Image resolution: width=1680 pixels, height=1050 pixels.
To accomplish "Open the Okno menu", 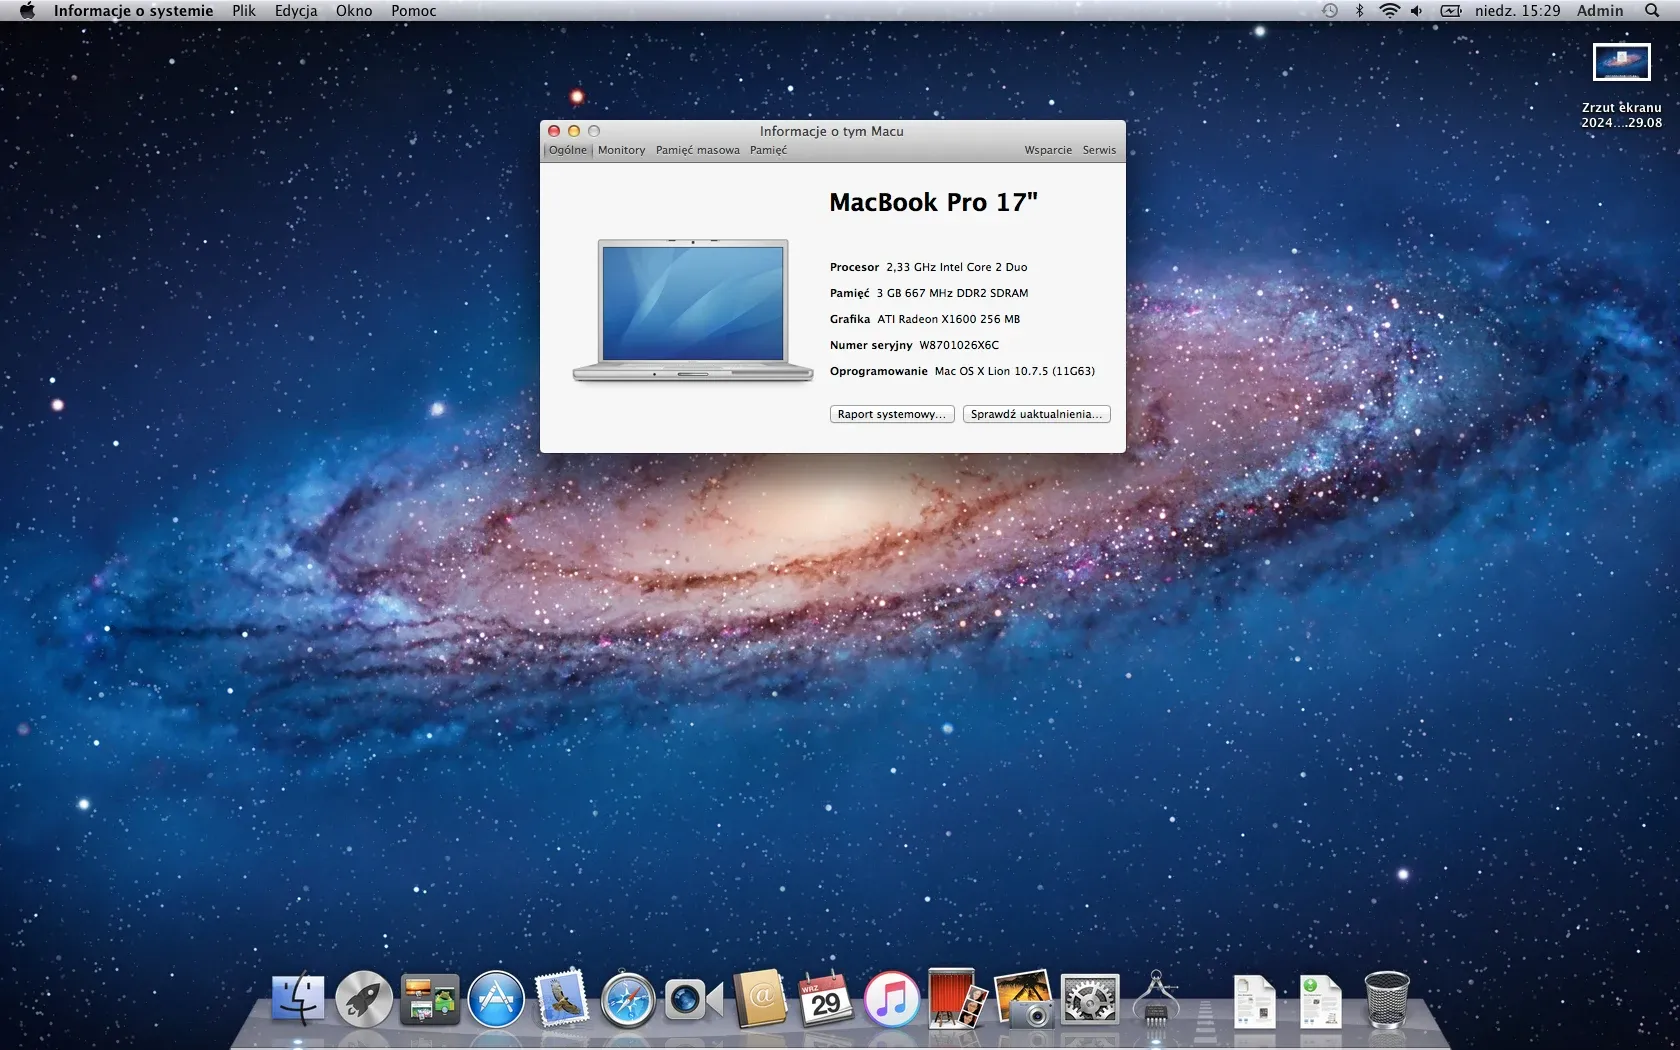I will point(354,10).
